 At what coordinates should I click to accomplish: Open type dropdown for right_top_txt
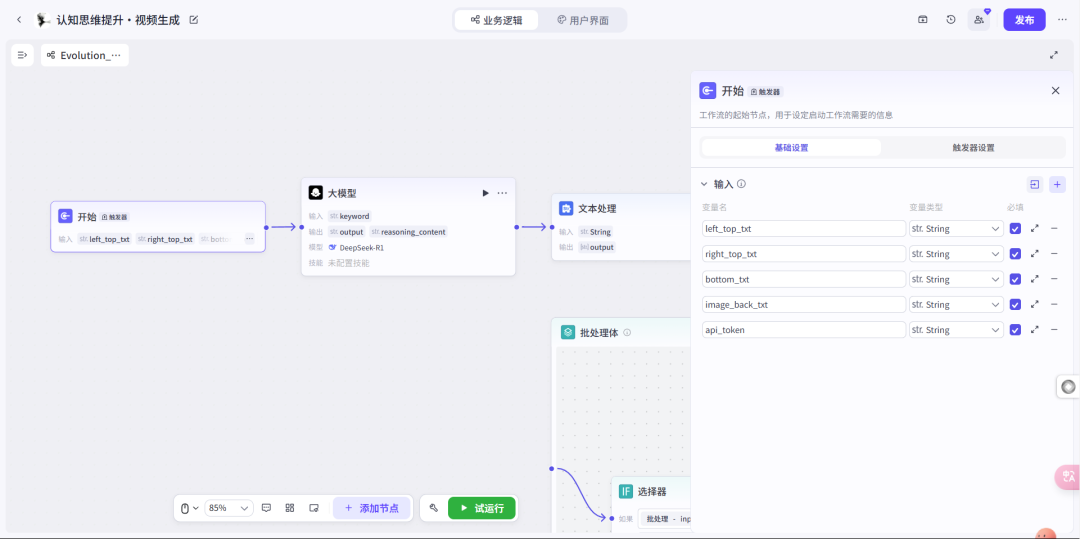956,254
